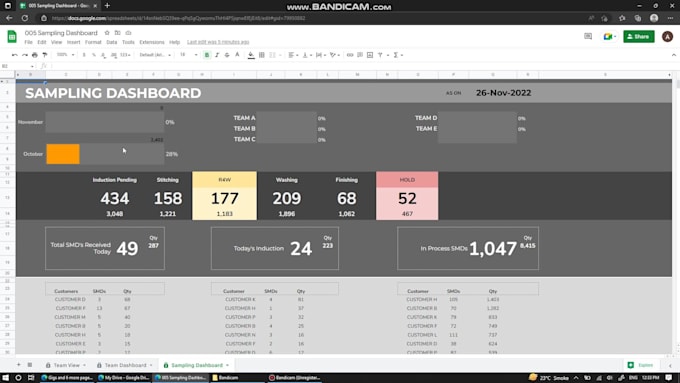Open the Data menu

click(111, 42)
